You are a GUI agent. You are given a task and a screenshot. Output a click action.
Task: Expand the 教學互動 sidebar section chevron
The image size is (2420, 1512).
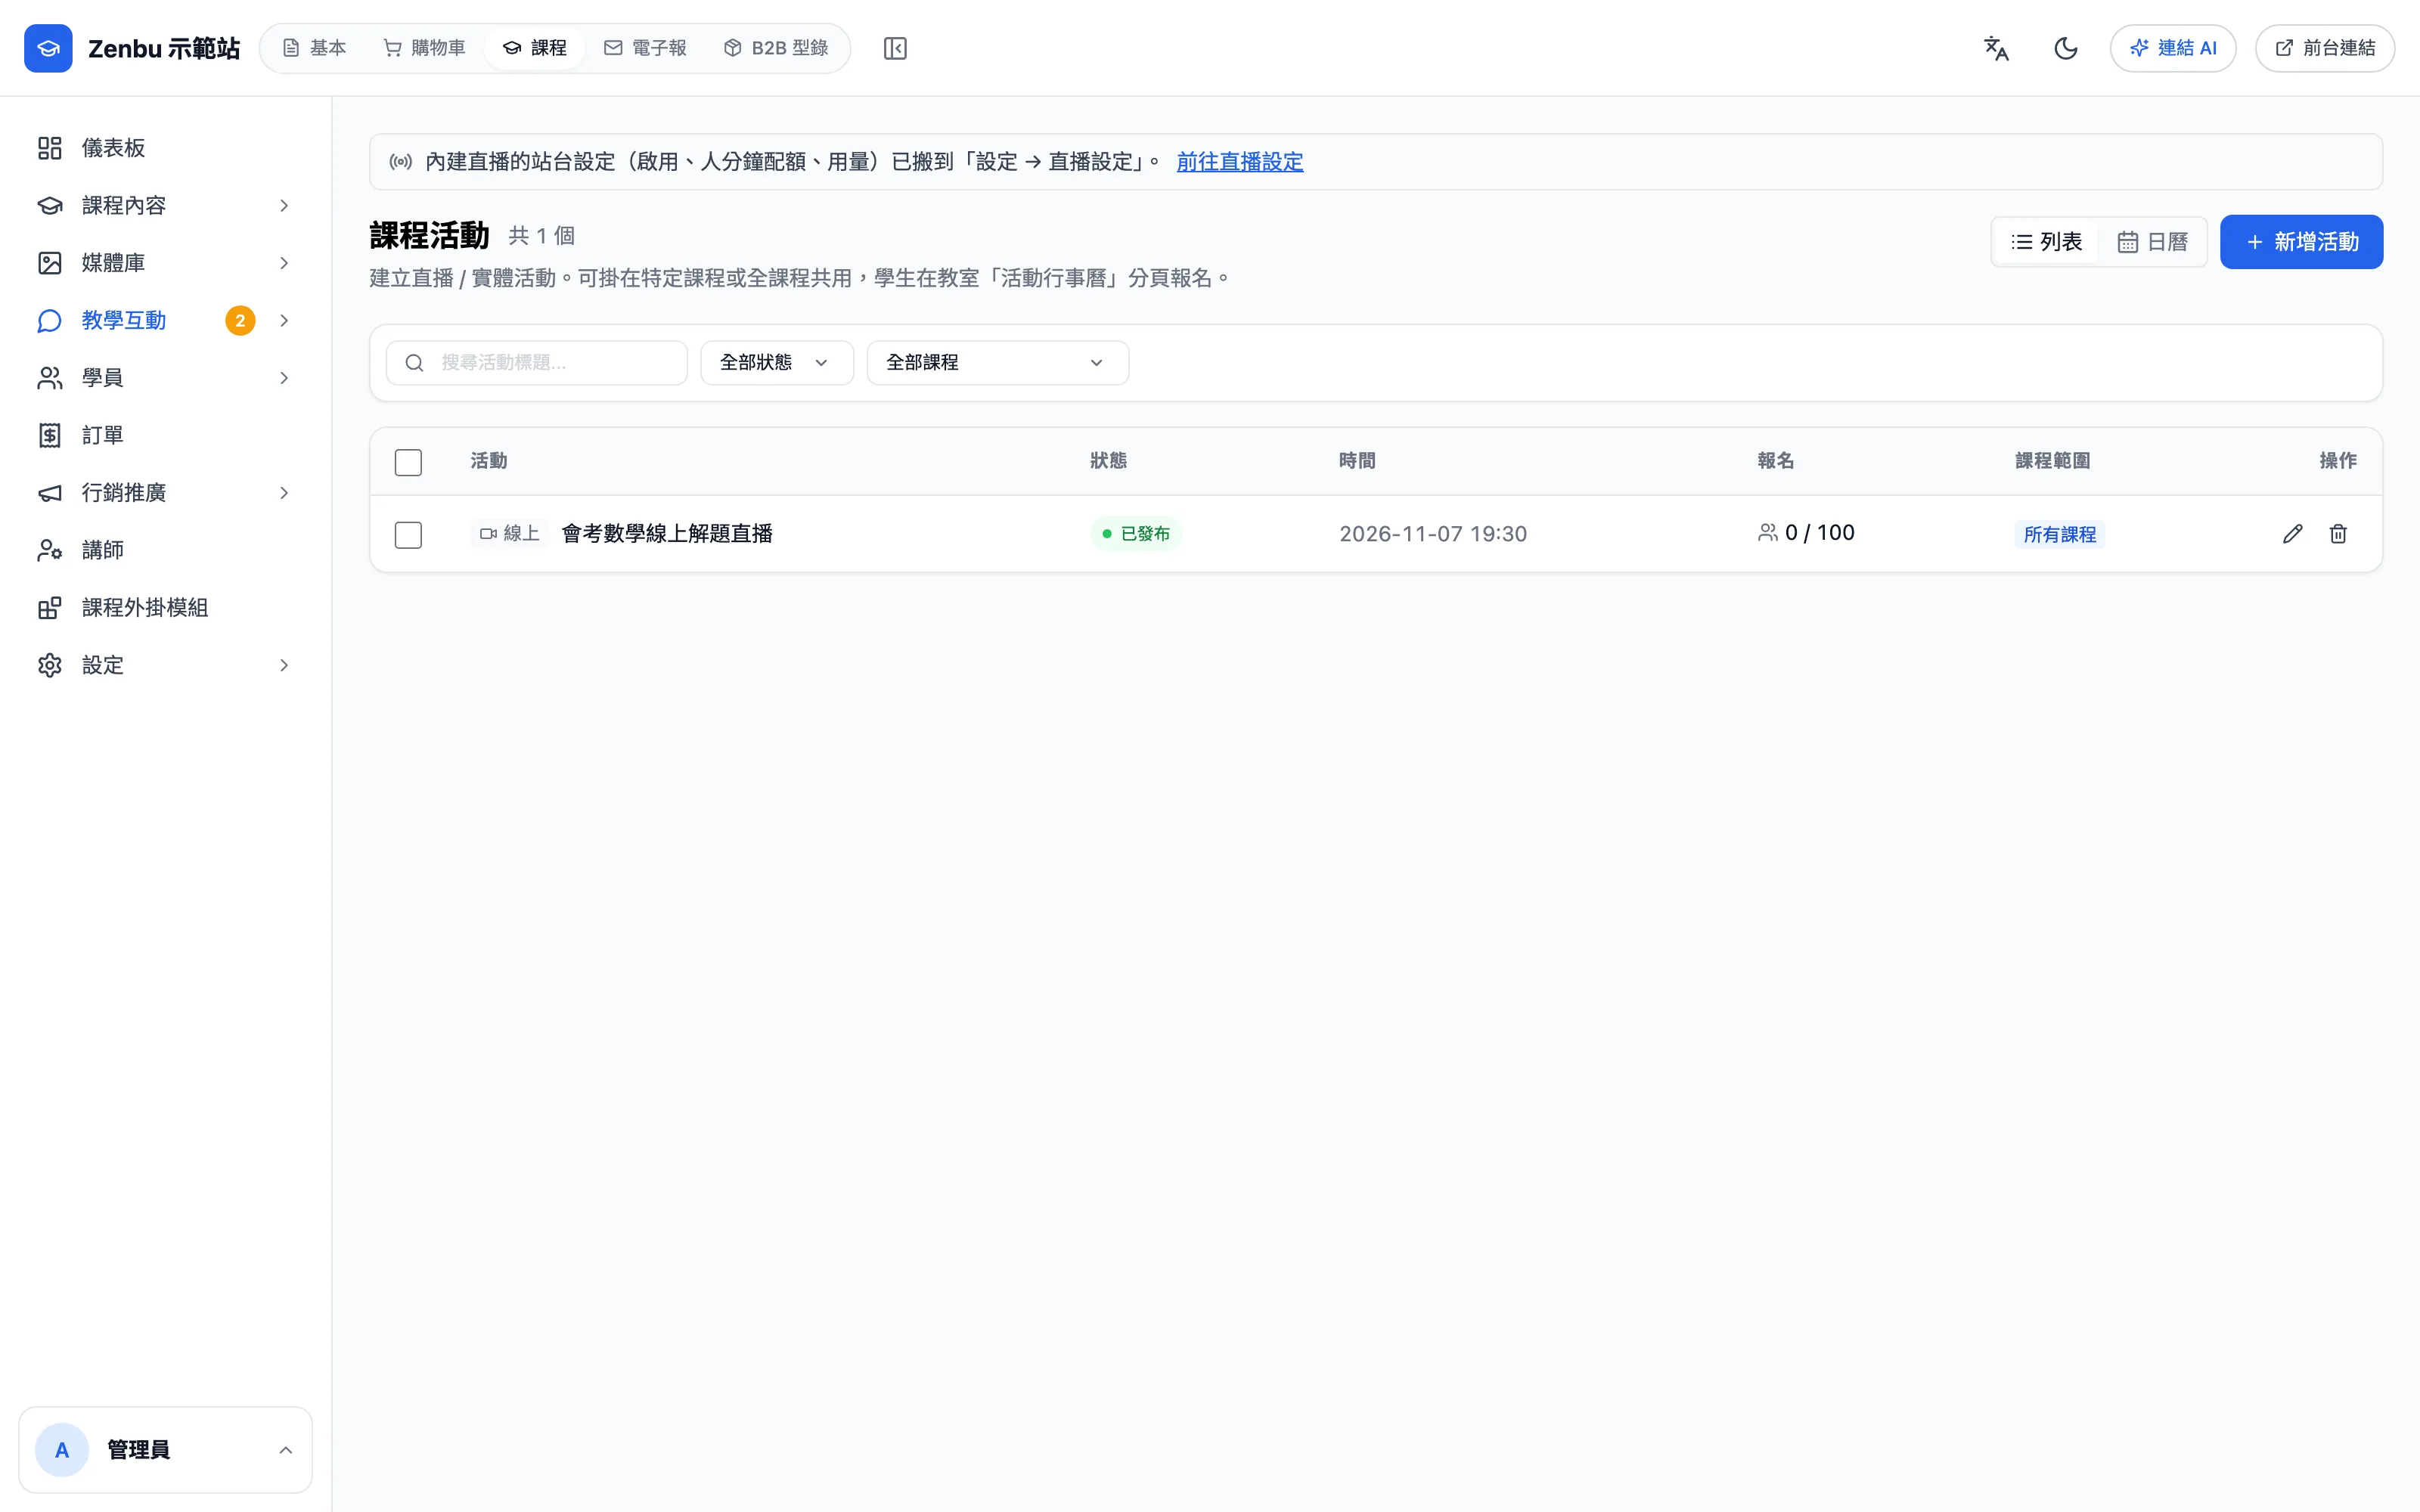(x=284, y=320)
